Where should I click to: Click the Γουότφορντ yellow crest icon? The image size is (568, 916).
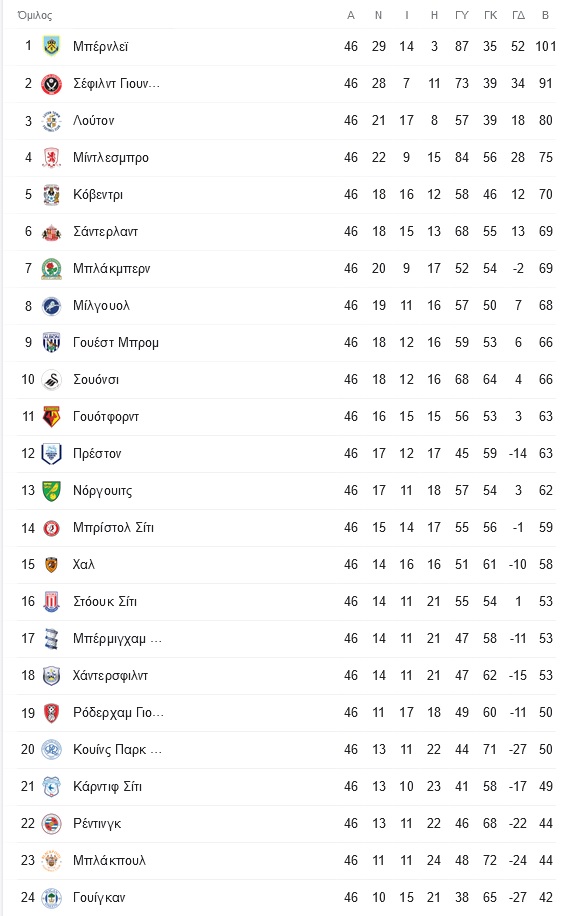[x=51, y=417]
